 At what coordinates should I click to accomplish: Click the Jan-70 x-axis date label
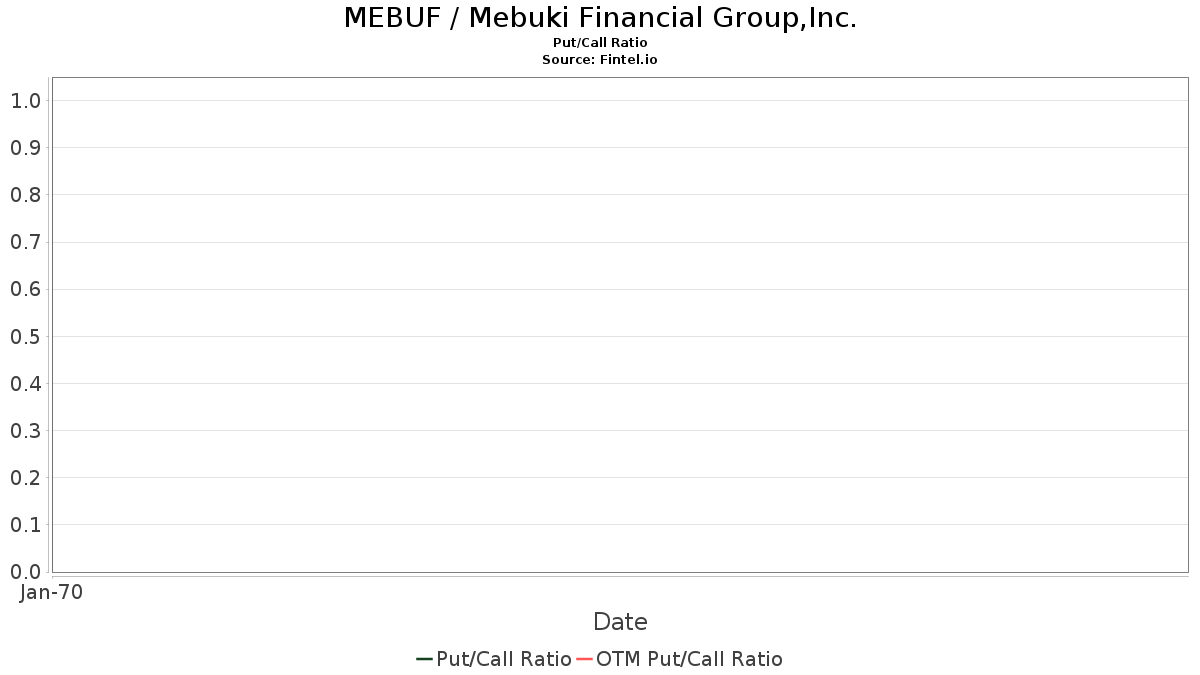tap(51, 592)
